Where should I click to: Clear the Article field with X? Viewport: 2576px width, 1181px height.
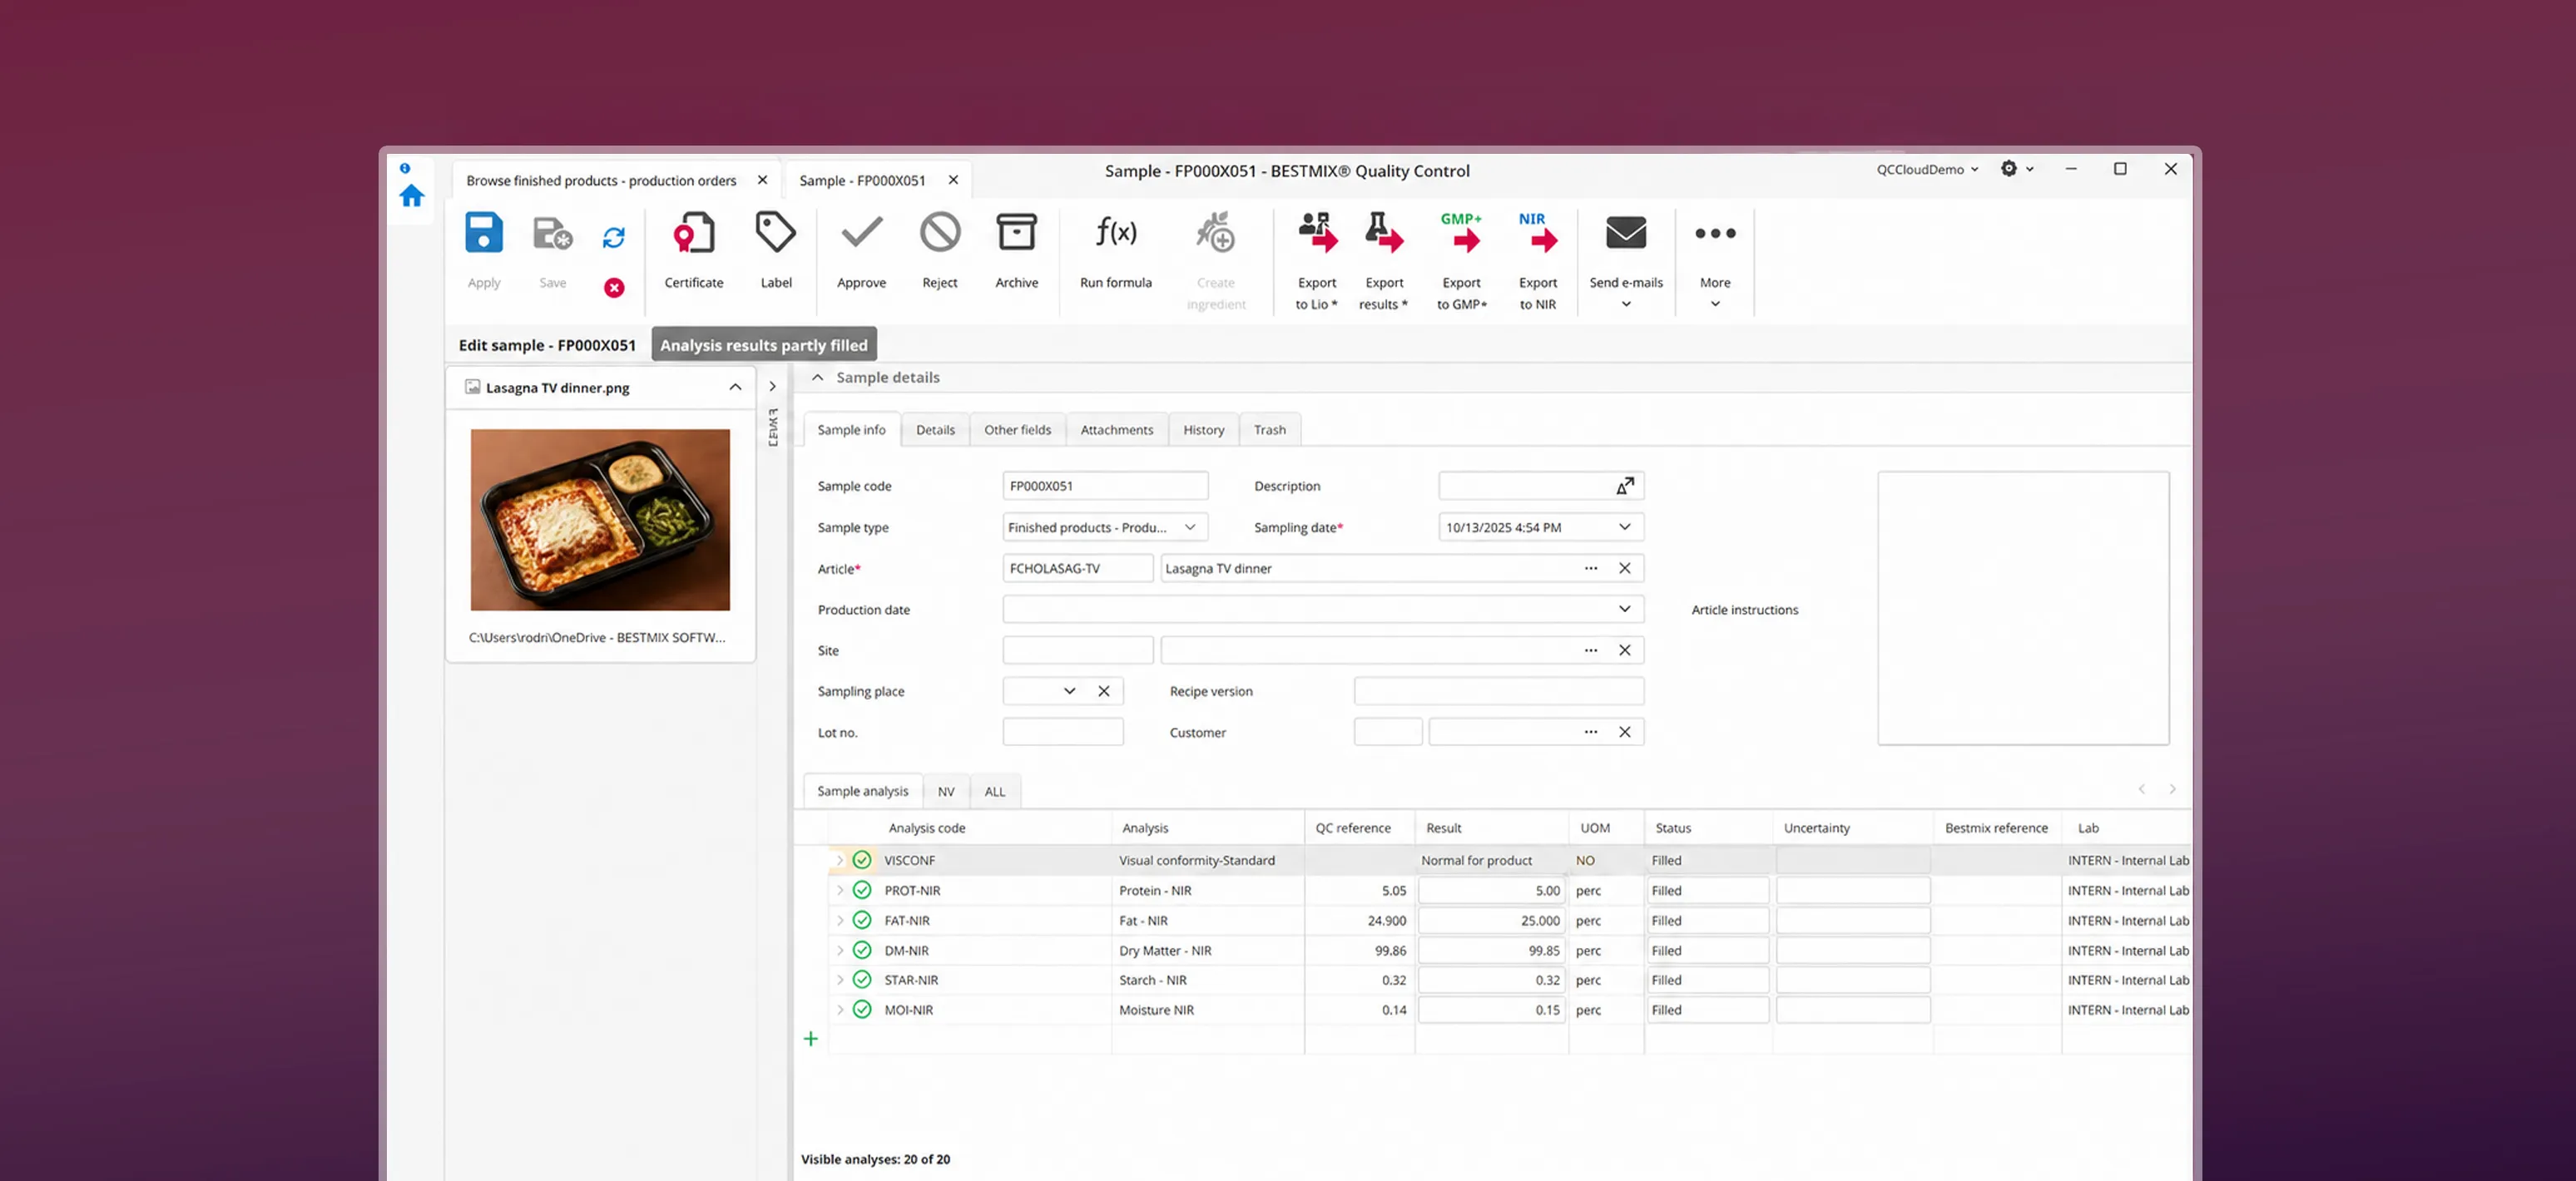1624,568
